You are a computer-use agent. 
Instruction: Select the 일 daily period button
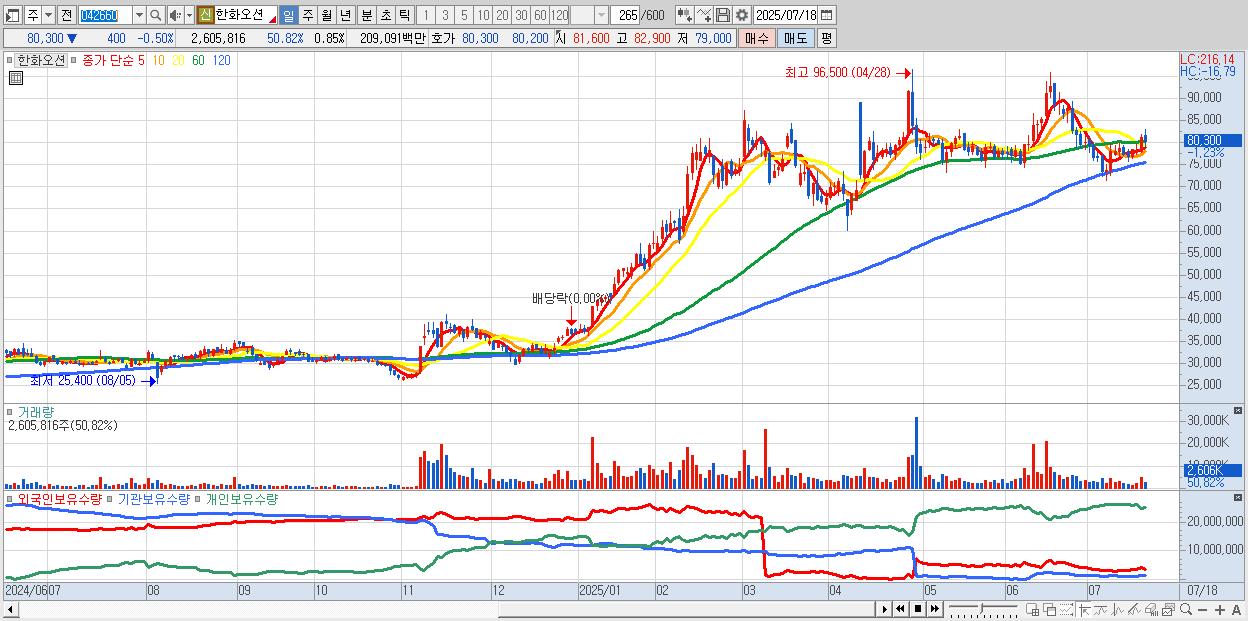(x=288, y=15)
